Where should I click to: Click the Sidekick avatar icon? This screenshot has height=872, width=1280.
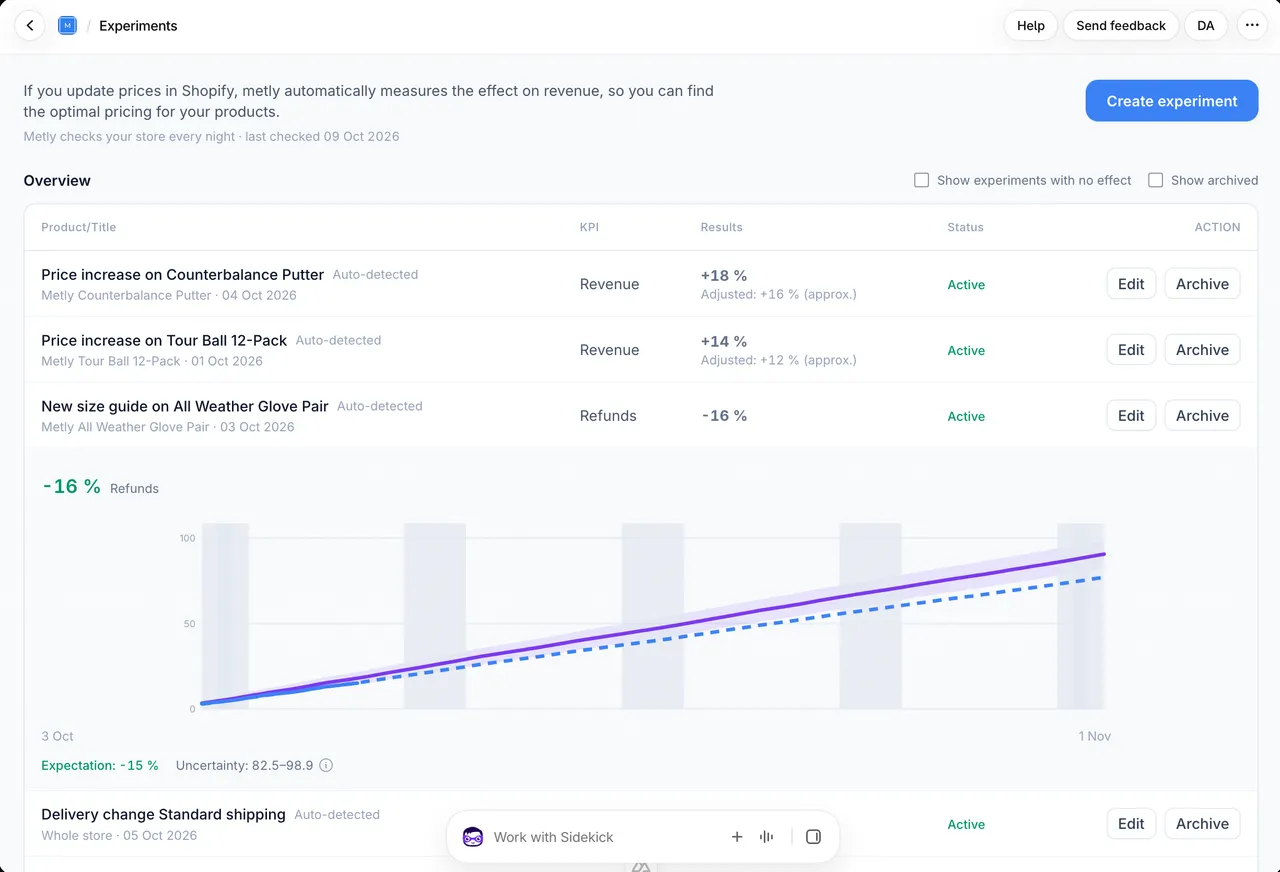point(473,837)
